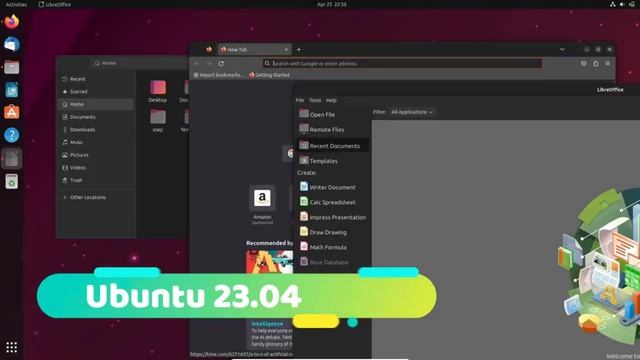
Task: Click Firefox back arrow
Action: coord(197,64)
